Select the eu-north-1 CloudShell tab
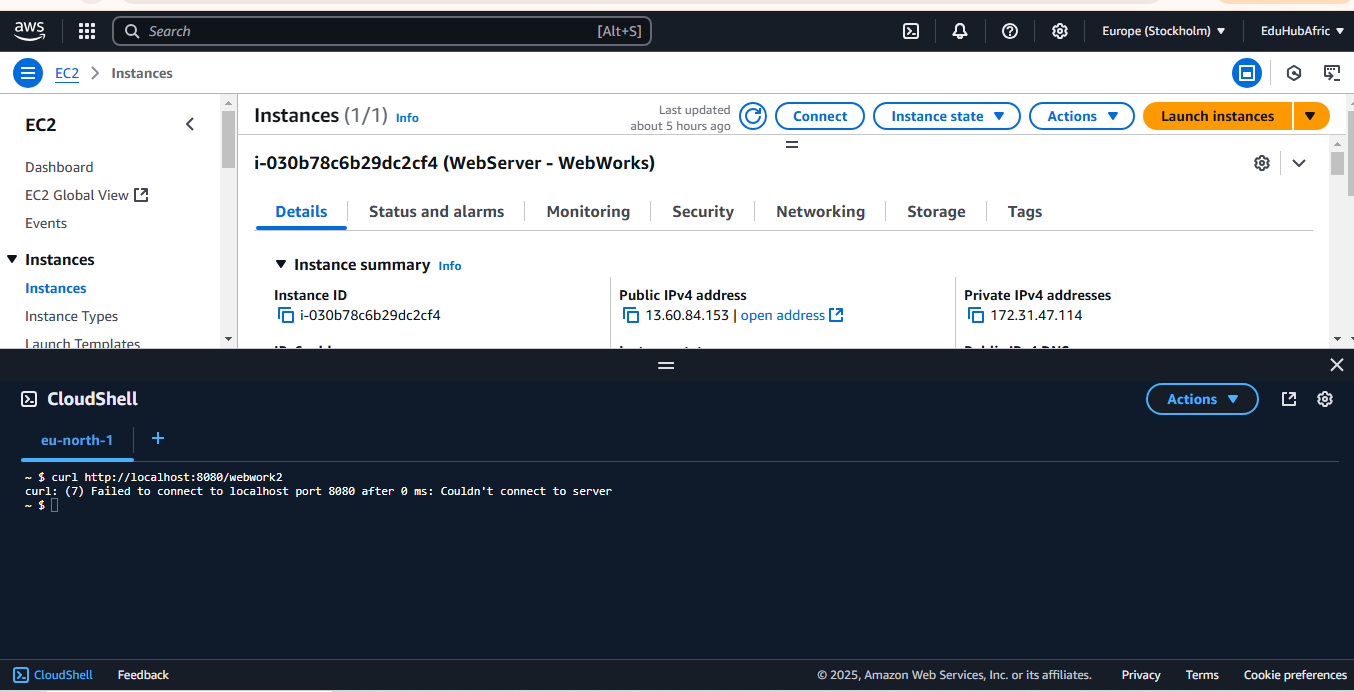 [x=77, y=440]
